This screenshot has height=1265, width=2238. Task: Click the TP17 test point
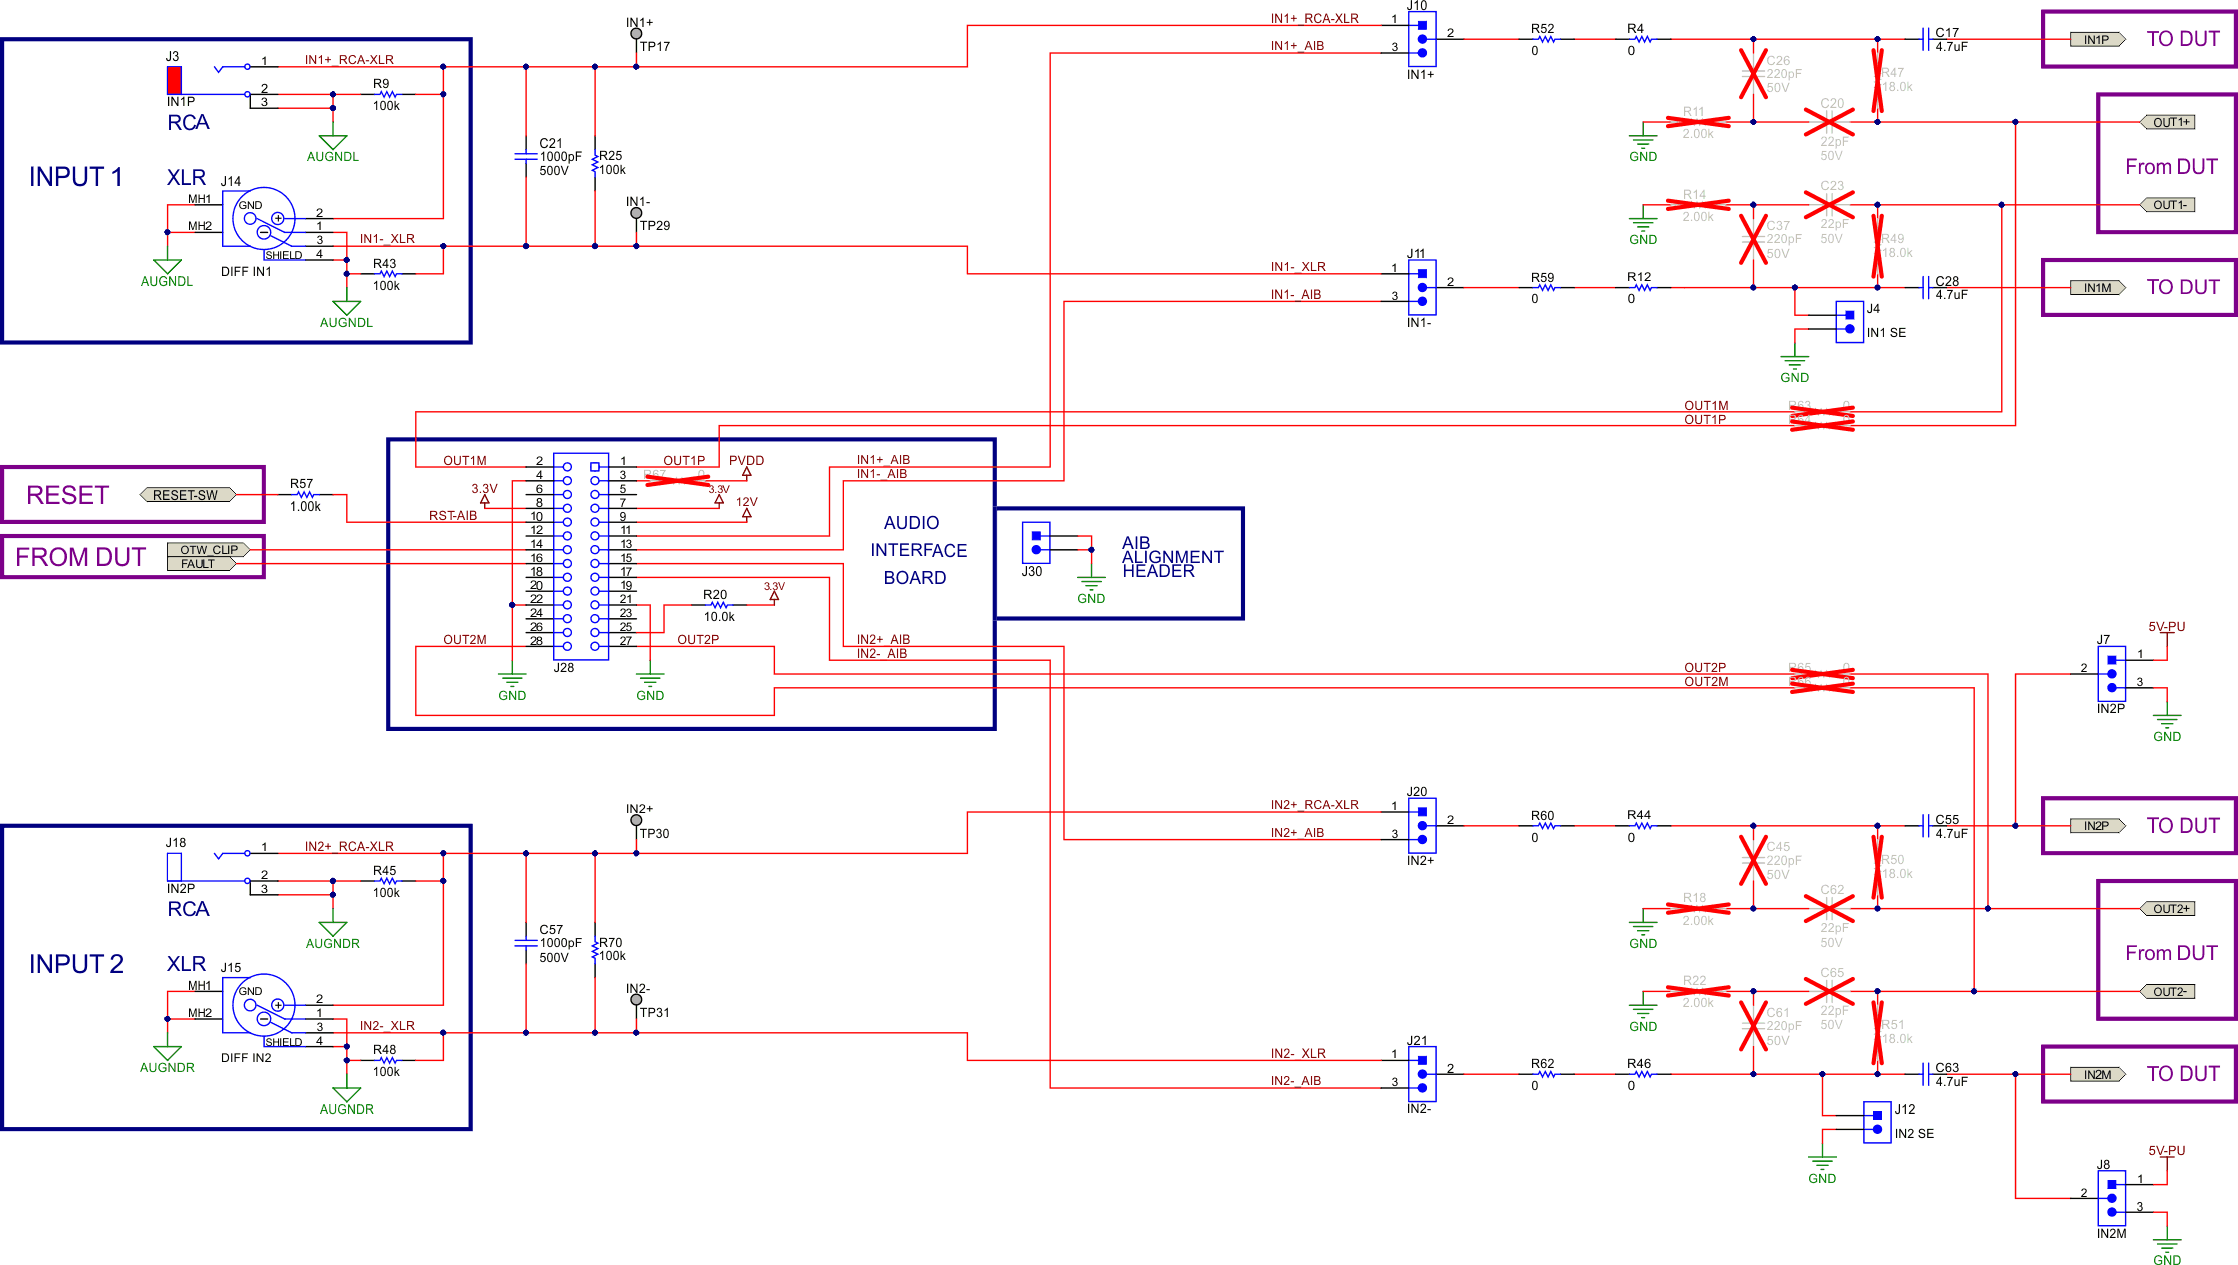coord(636,34)
